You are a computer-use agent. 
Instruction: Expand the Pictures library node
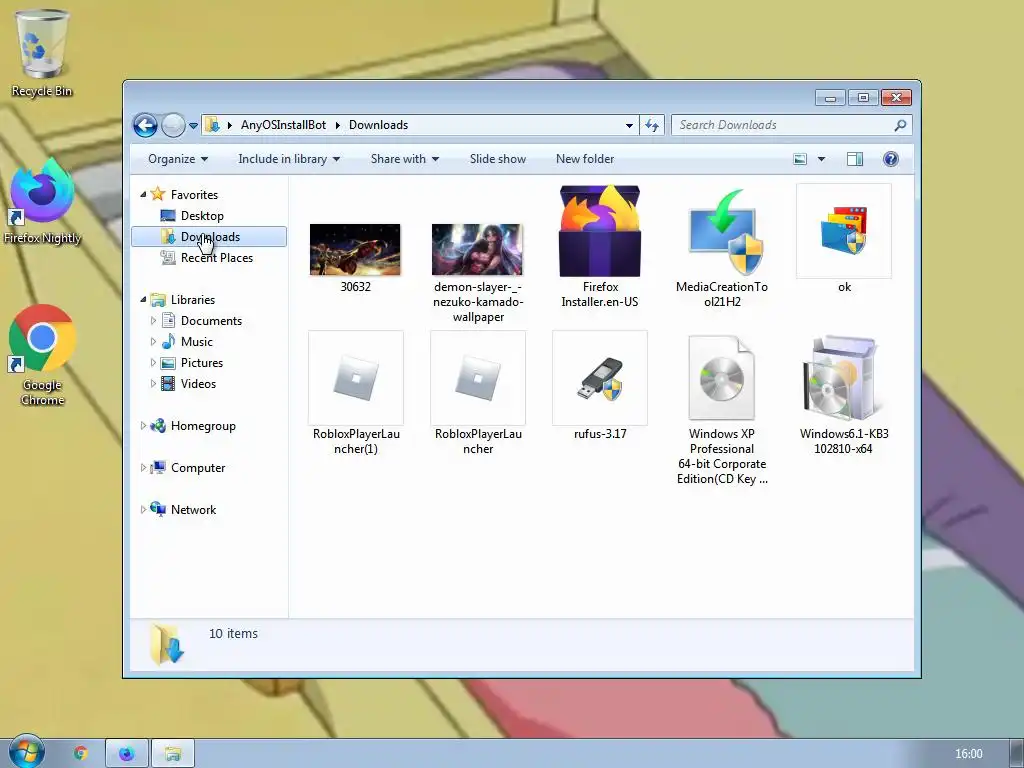click(153, 362)
